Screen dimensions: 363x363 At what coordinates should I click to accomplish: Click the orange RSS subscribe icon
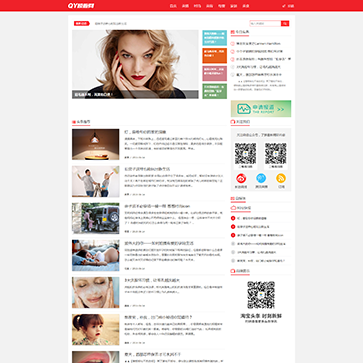281,178
